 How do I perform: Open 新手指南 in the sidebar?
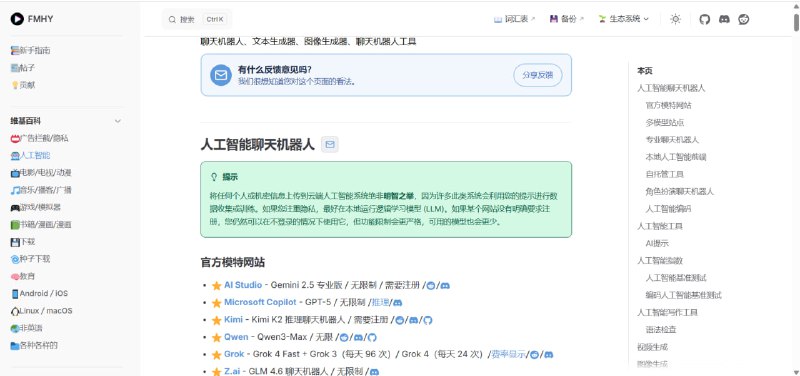point(31,51)
